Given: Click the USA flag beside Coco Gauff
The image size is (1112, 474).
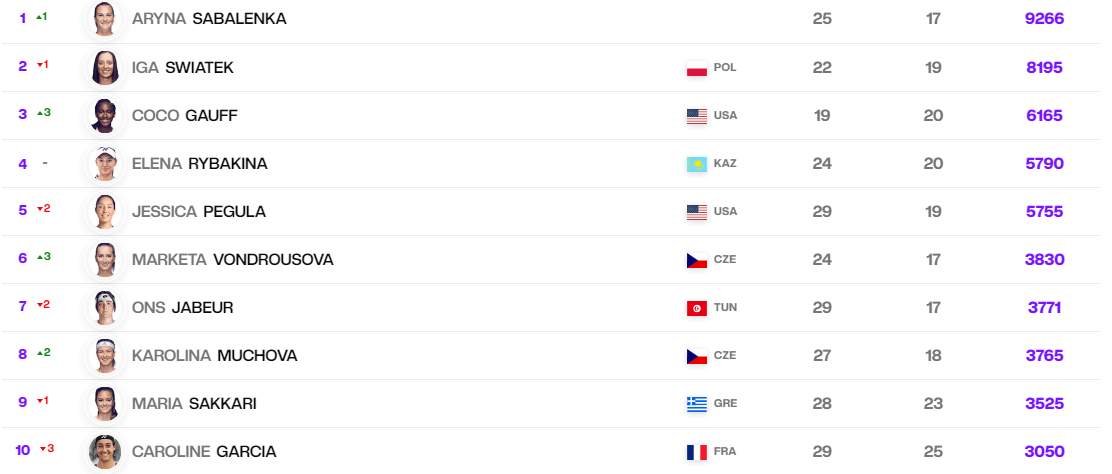Looking at the screenshot, I should pos(696,116).
